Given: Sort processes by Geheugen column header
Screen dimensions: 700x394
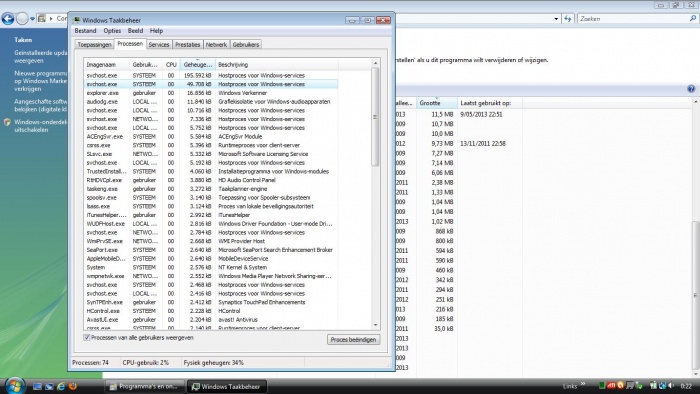Looking at the screenshot, I should coord(198,65).
